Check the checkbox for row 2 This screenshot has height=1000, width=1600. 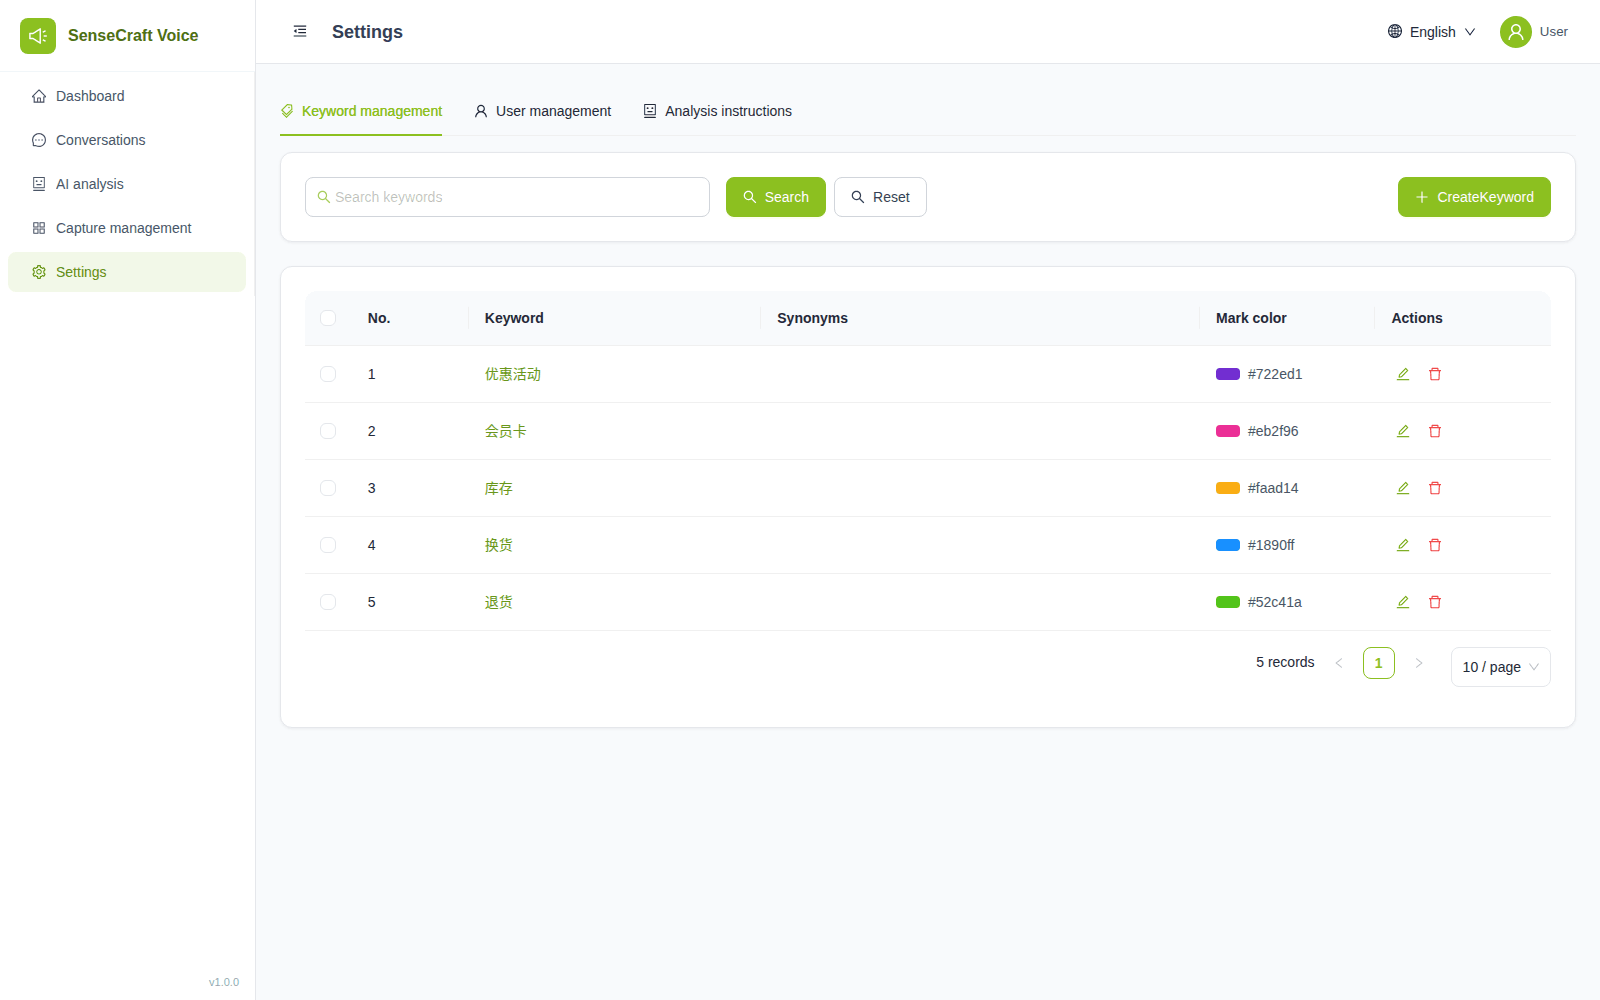tap(328, 431)
